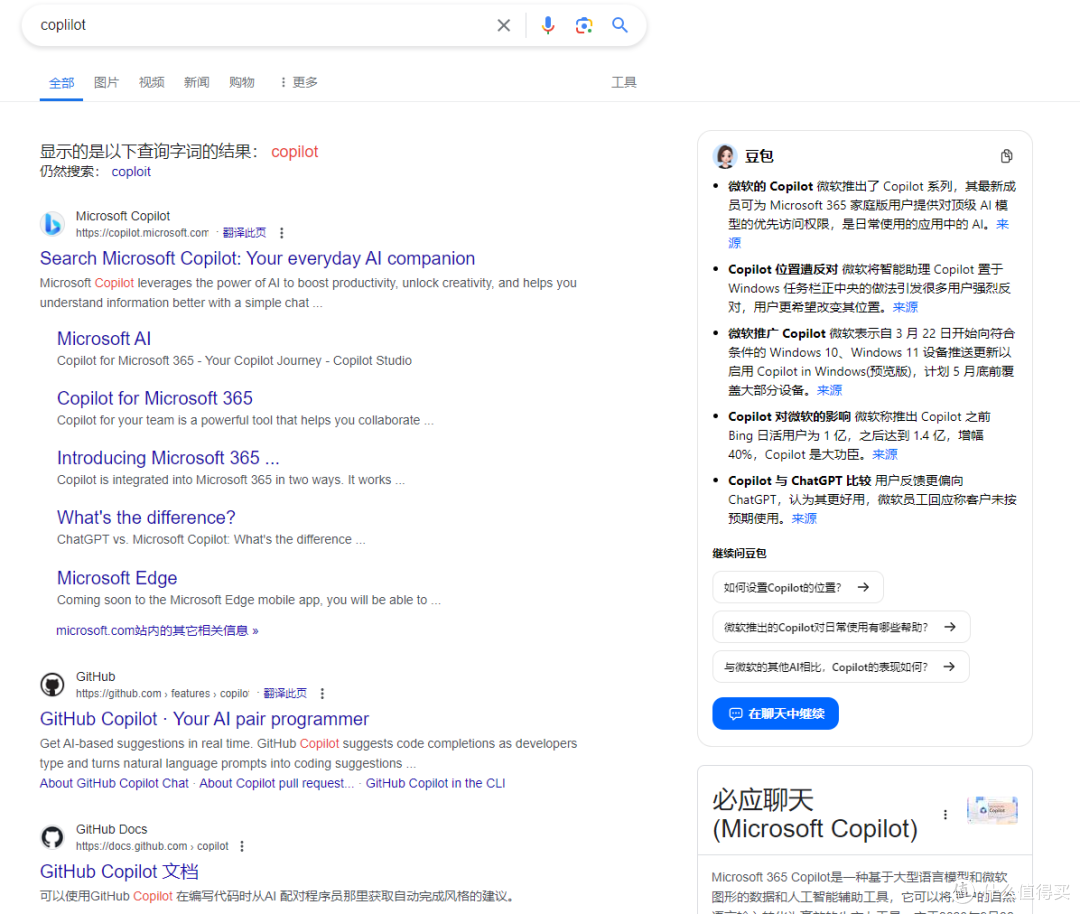
Task: Ask 与微软的其他AI相比, Copilot的表现如何?
Action: click(841, 667)
